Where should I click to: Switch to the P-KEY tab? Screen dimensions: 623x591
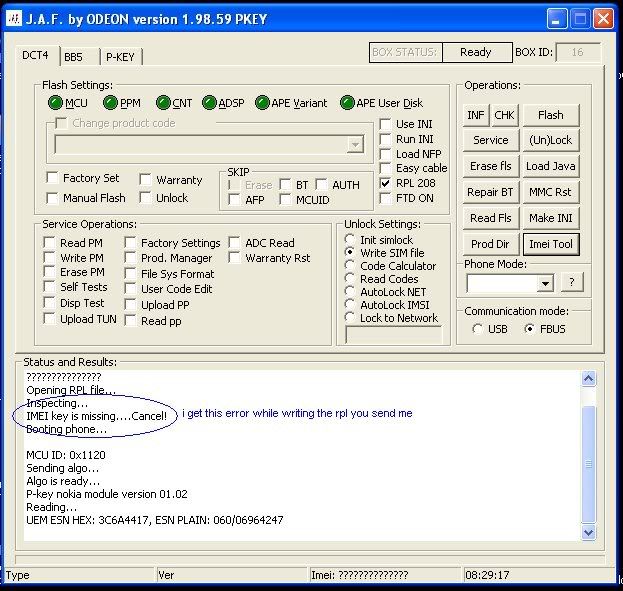tap(120, 57)
